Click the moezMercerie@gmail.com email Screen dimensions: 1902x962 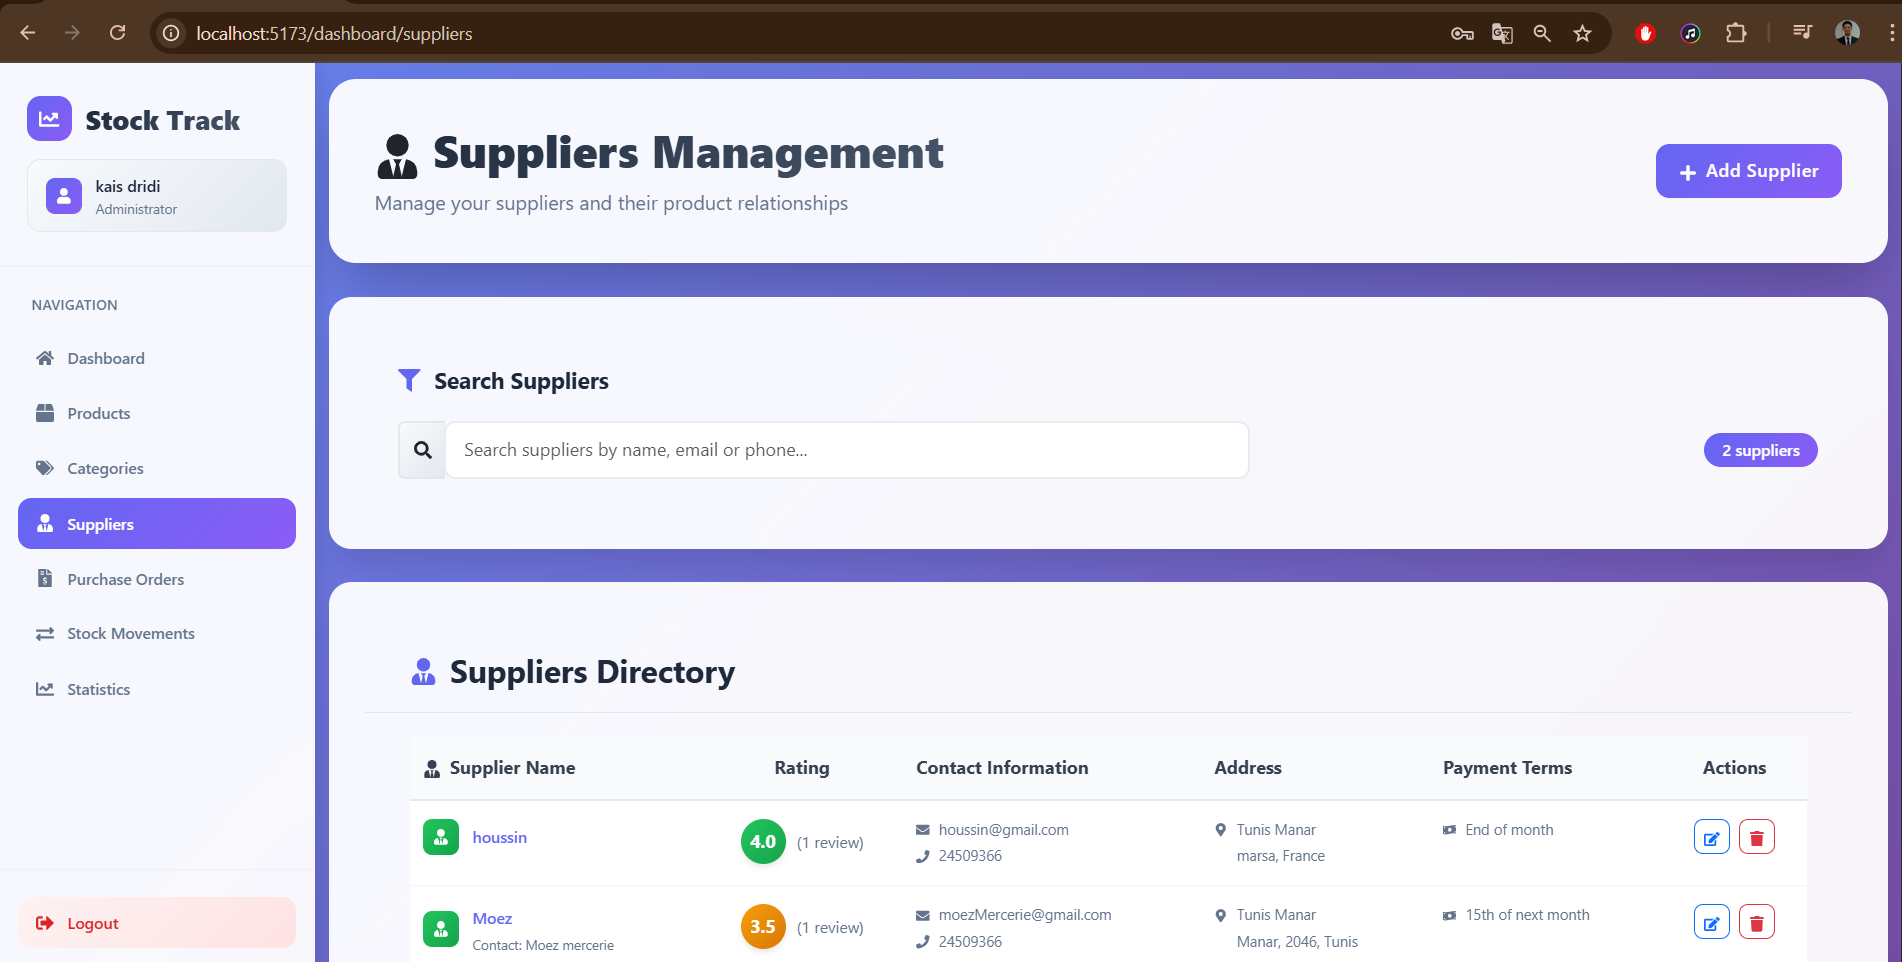(1025, 914)
